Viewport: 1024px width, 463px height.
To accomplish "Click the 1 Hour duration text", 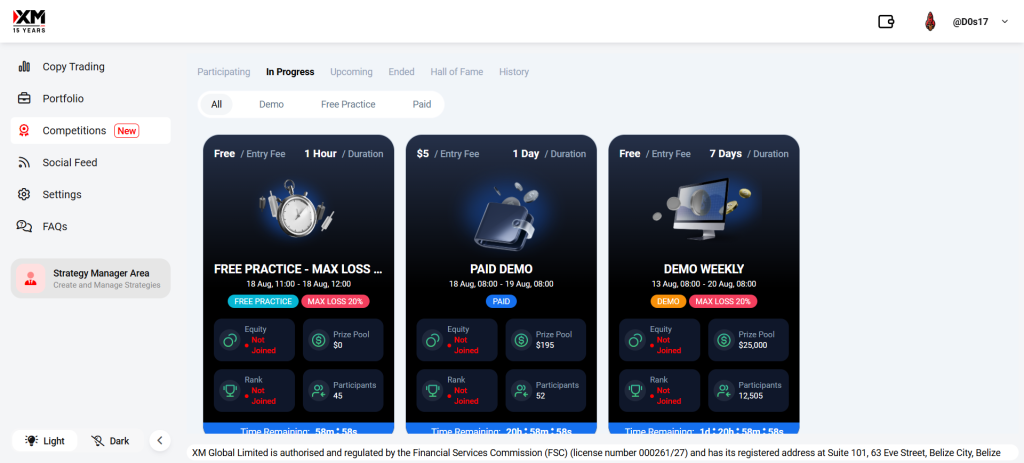I will pos(321,154).
